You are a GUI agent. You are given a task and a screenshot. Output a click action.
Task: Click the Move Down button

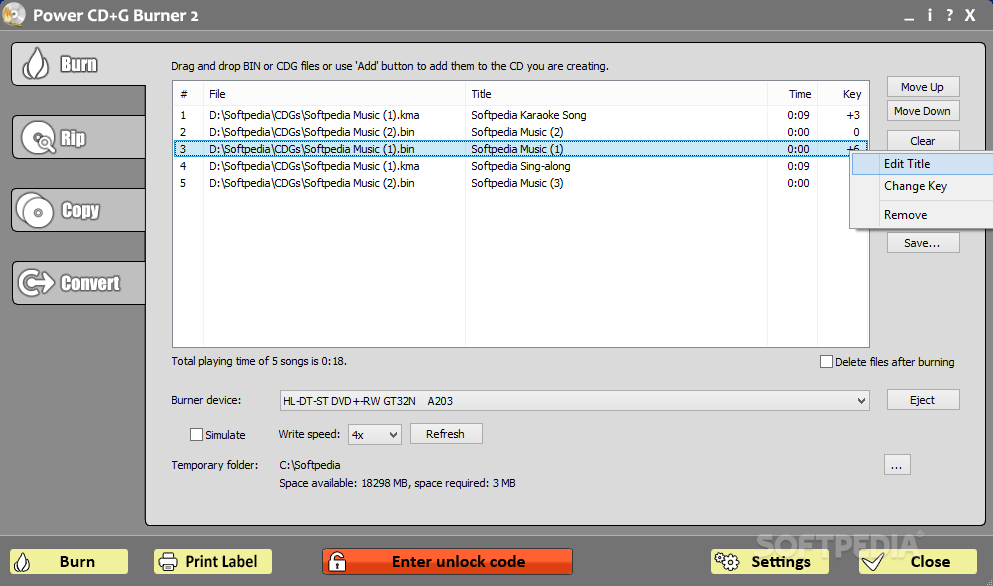[923, 111]
